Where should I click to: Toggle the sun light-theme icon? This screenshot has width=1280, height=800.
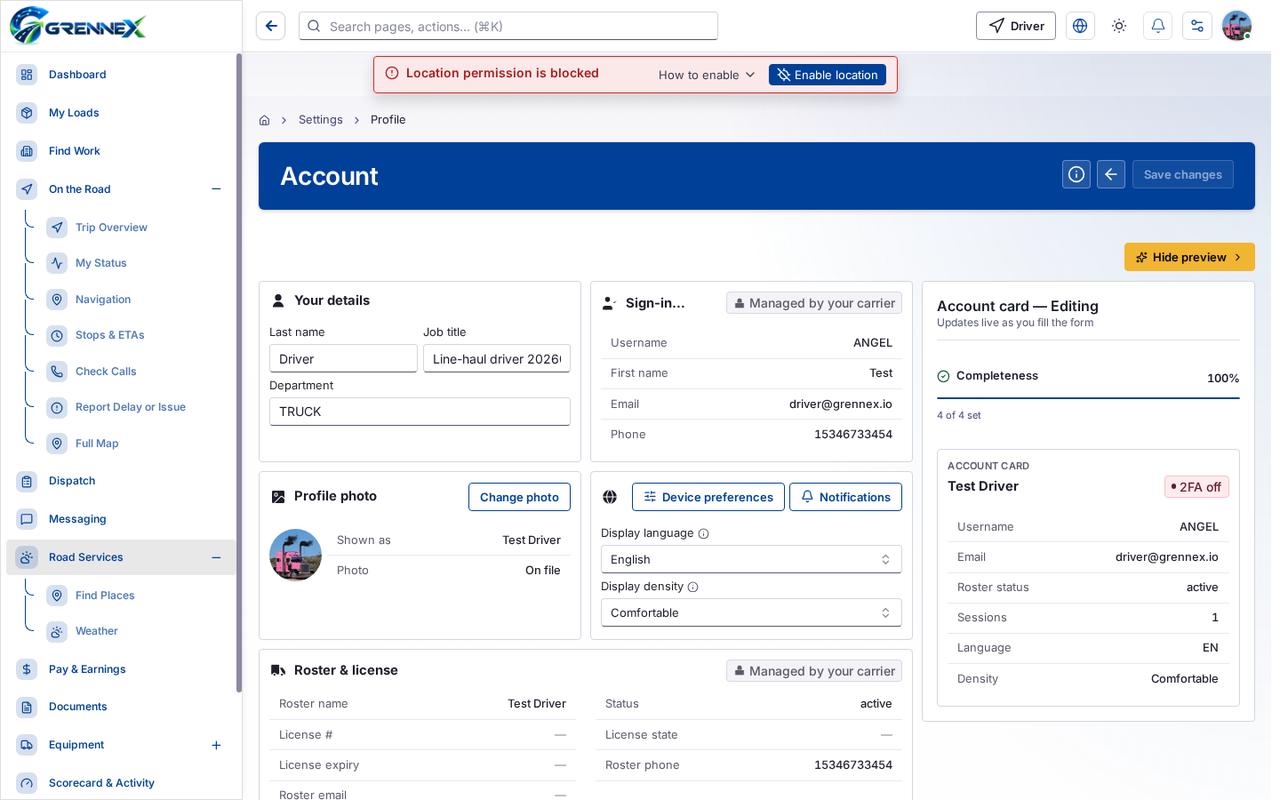[1119, 26]
